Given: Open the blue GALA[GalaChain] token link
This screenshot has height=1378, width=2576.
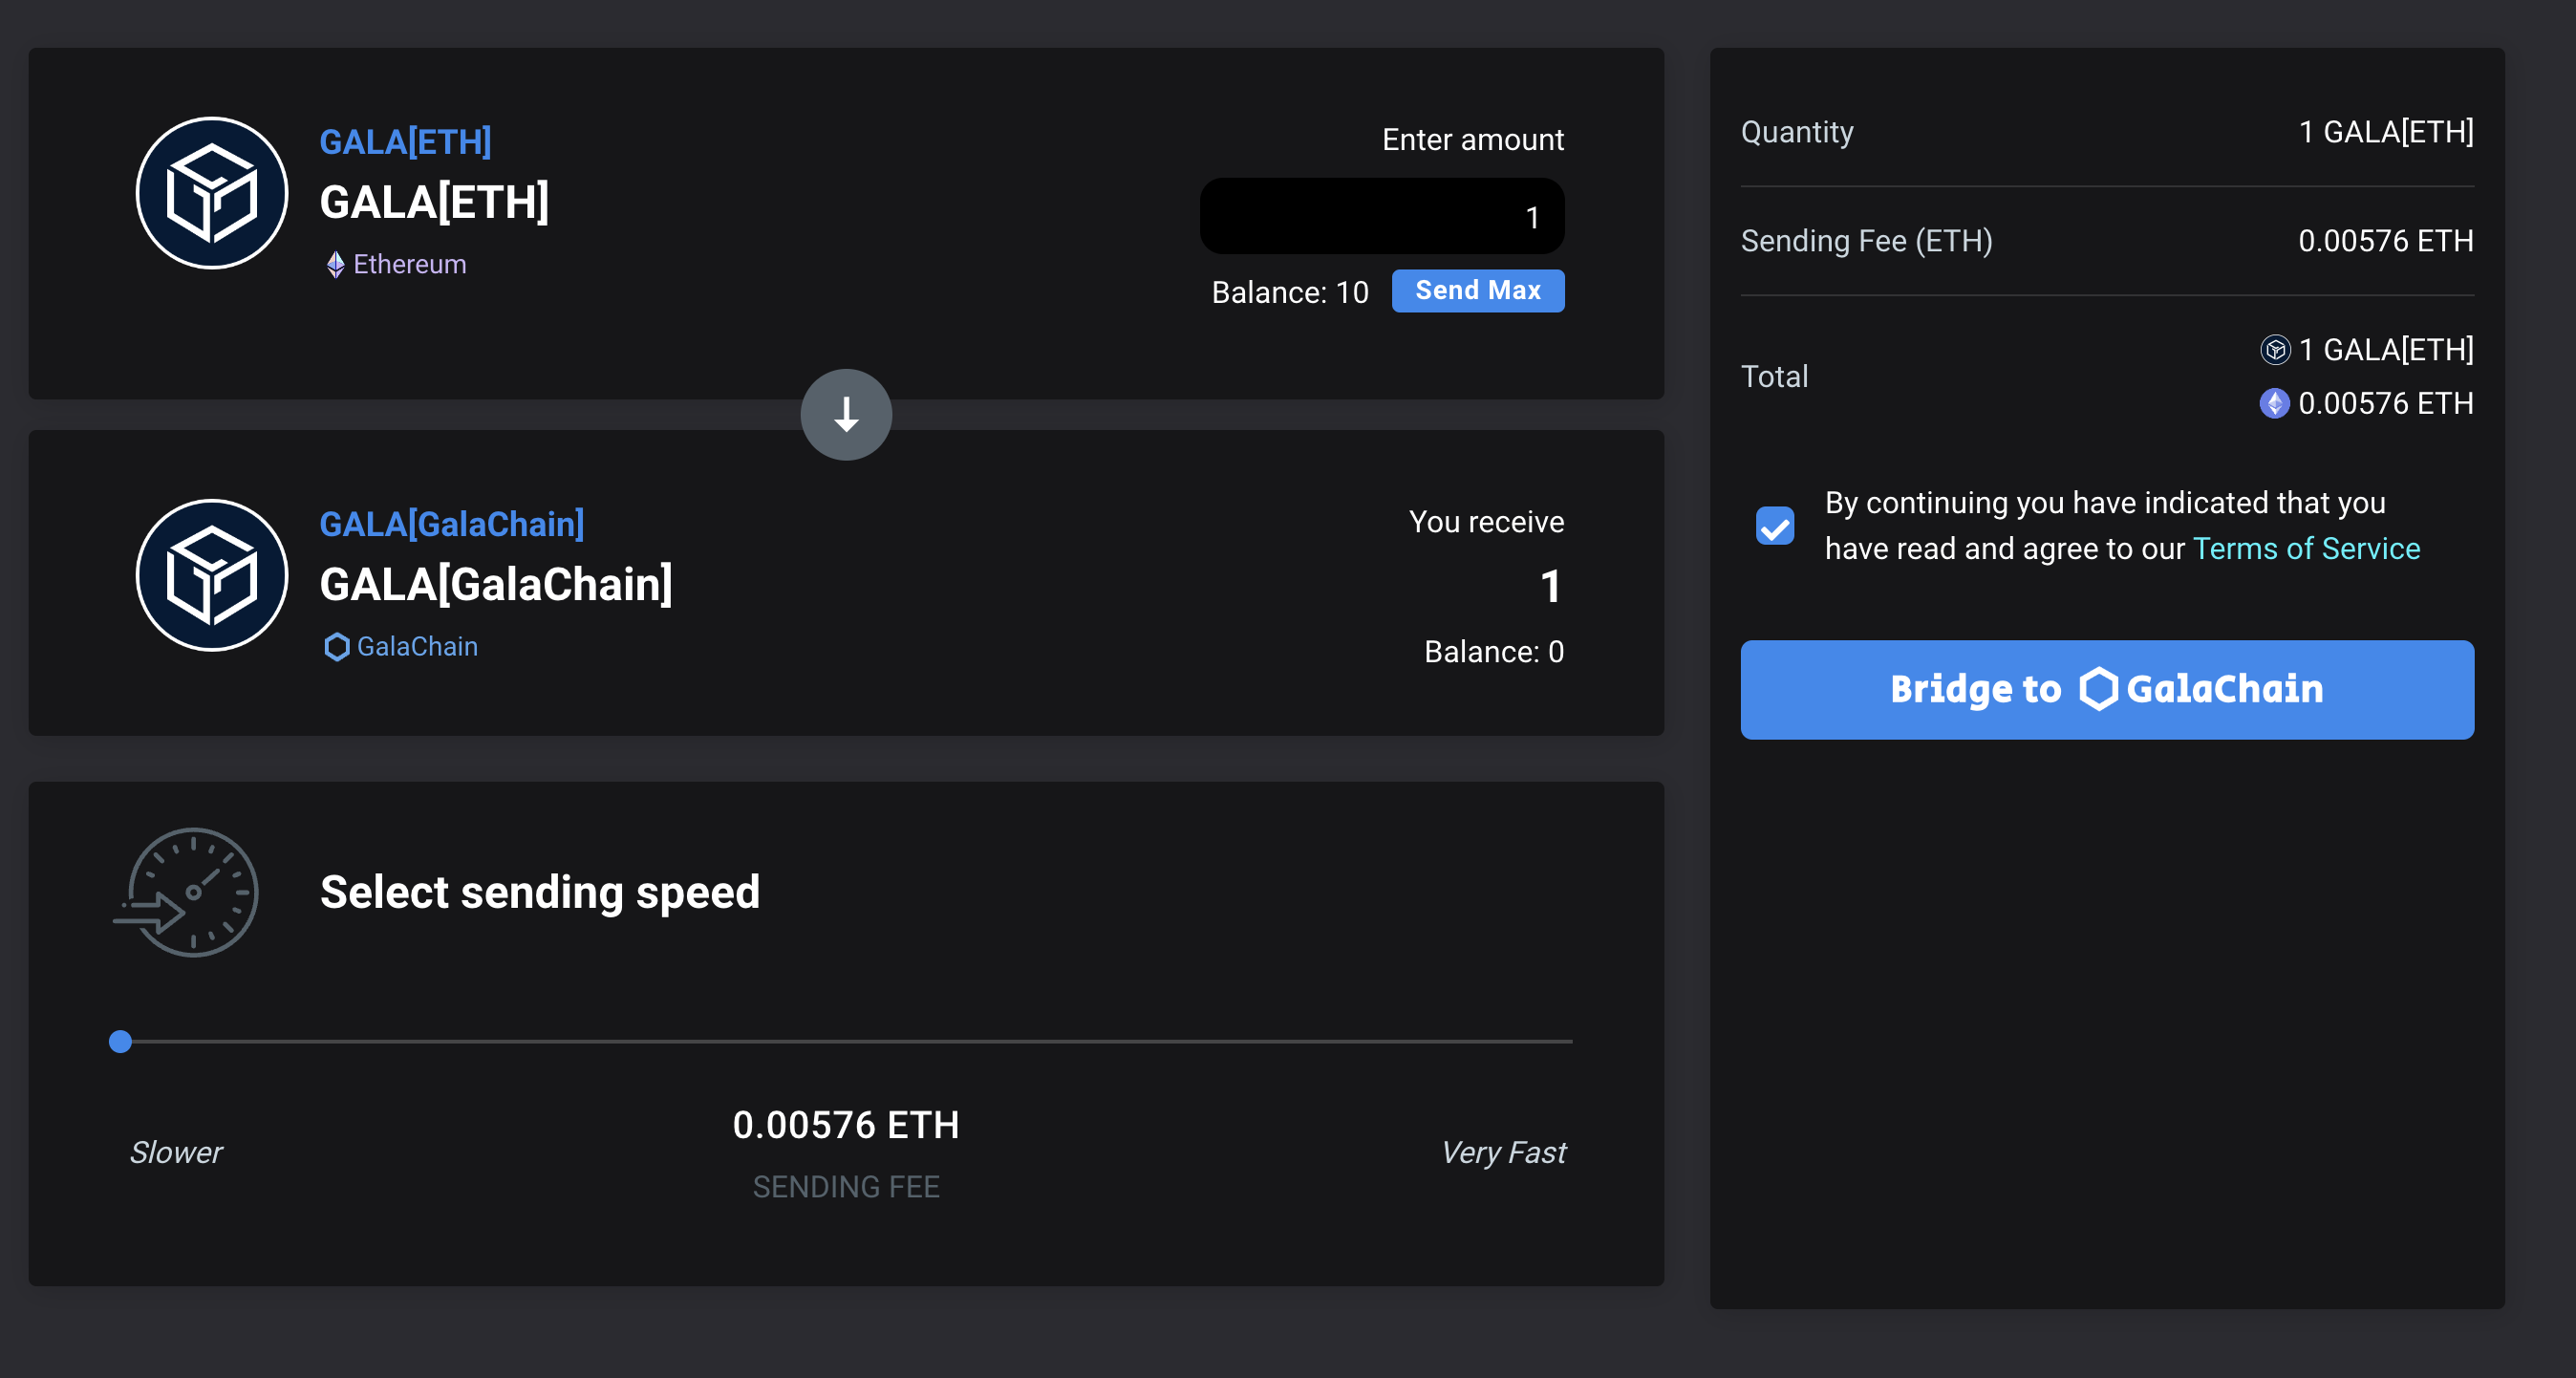Looking at the screenshot, I should [x=452, y=524].
